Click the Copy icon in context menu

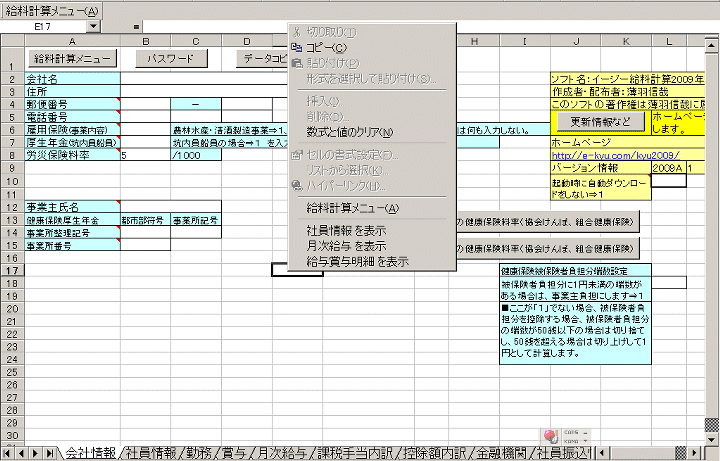pos(295,47)
